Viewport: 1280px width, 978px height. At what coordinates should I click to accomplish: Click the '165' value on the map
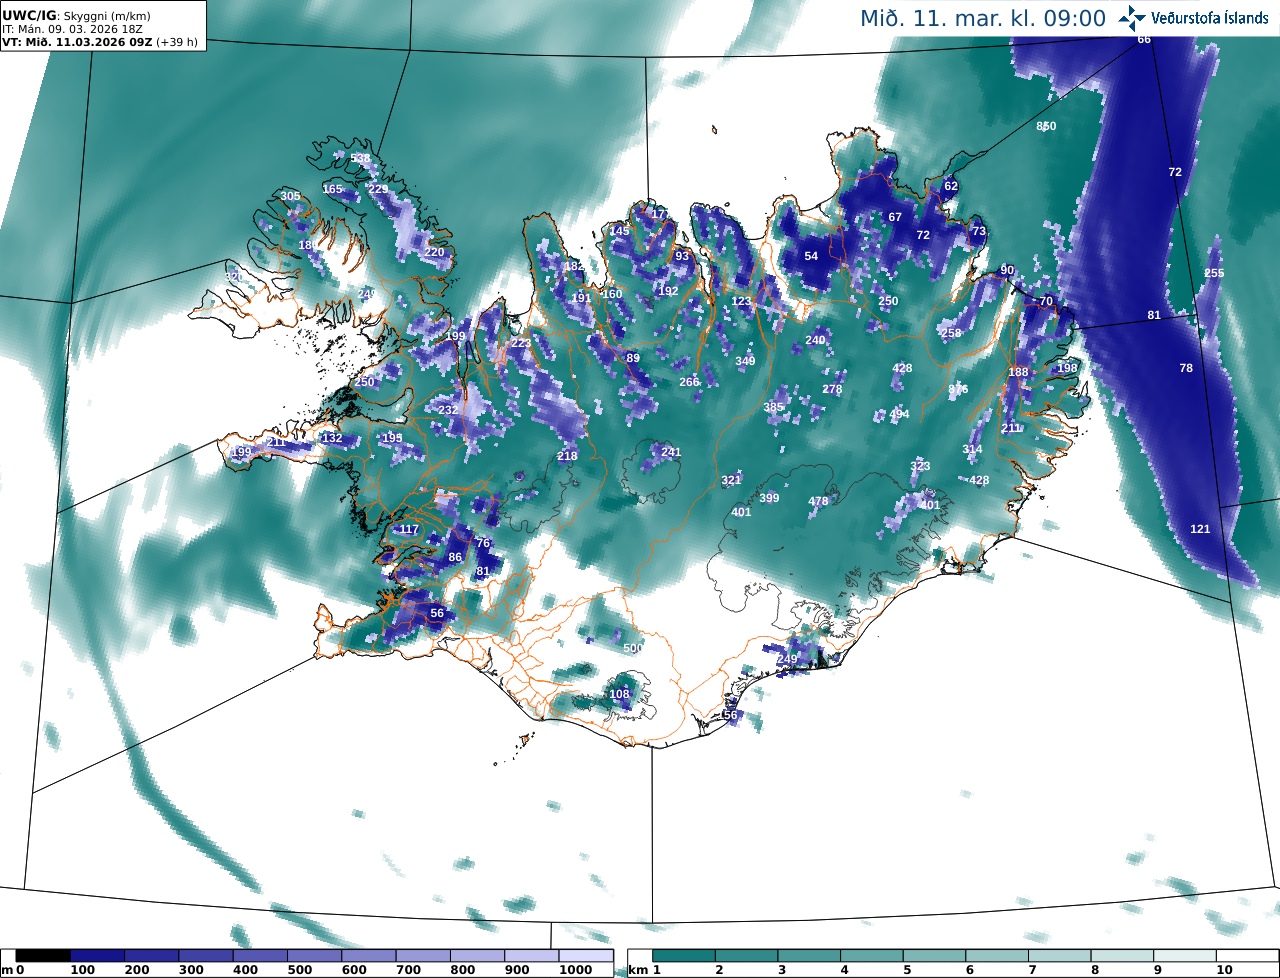pyautogui.click(x=333, y=189)
